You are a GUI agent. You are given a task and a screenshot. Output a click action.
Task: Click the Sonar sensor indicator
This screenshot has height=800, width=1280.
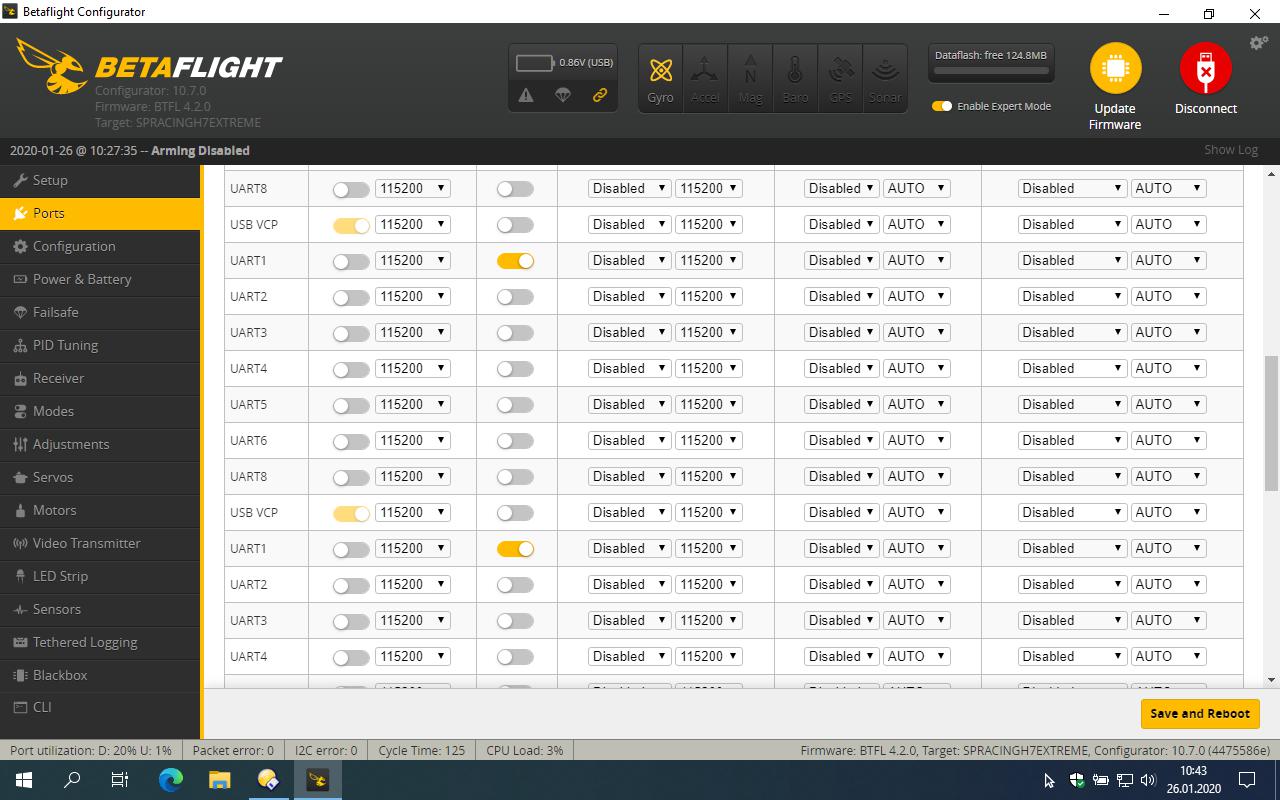[x=884, y=76]
